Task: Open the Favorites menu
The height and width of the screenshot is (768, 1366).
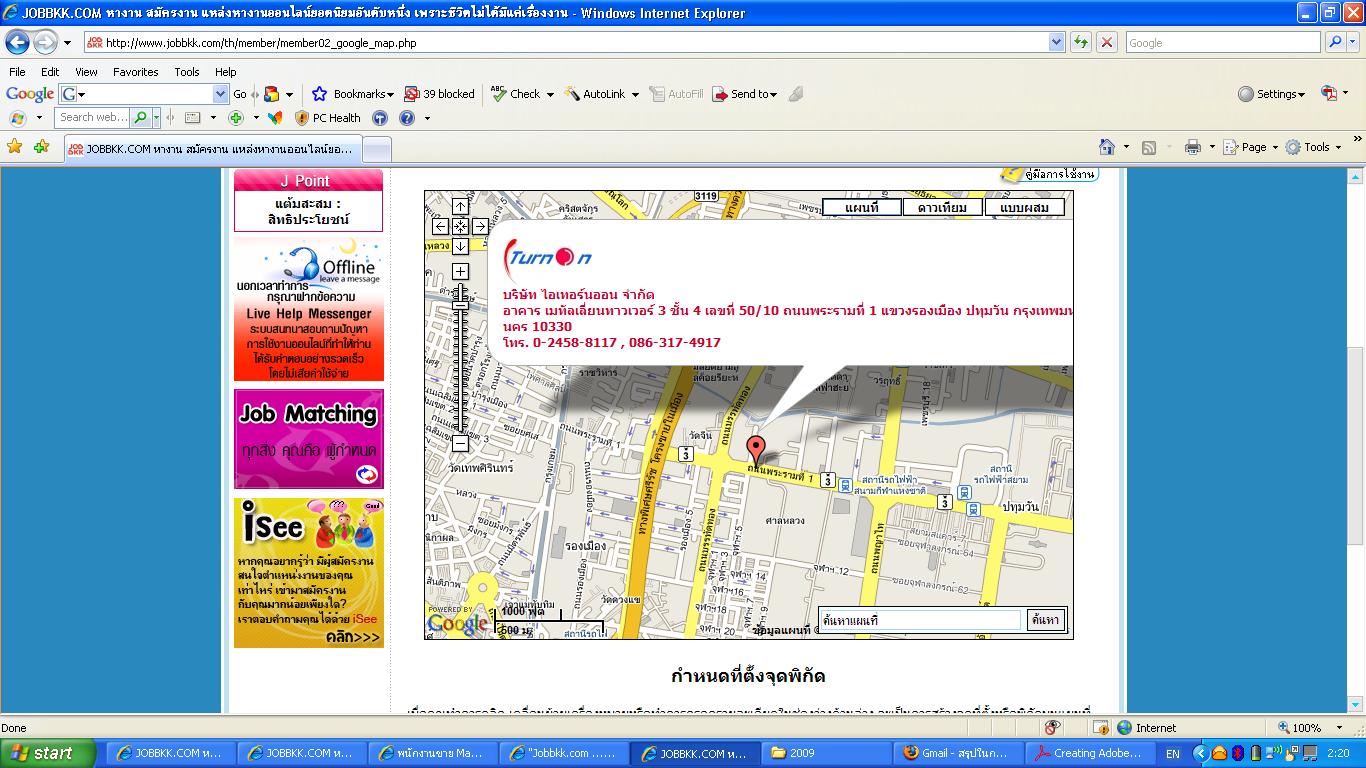Action: [135, 72]
